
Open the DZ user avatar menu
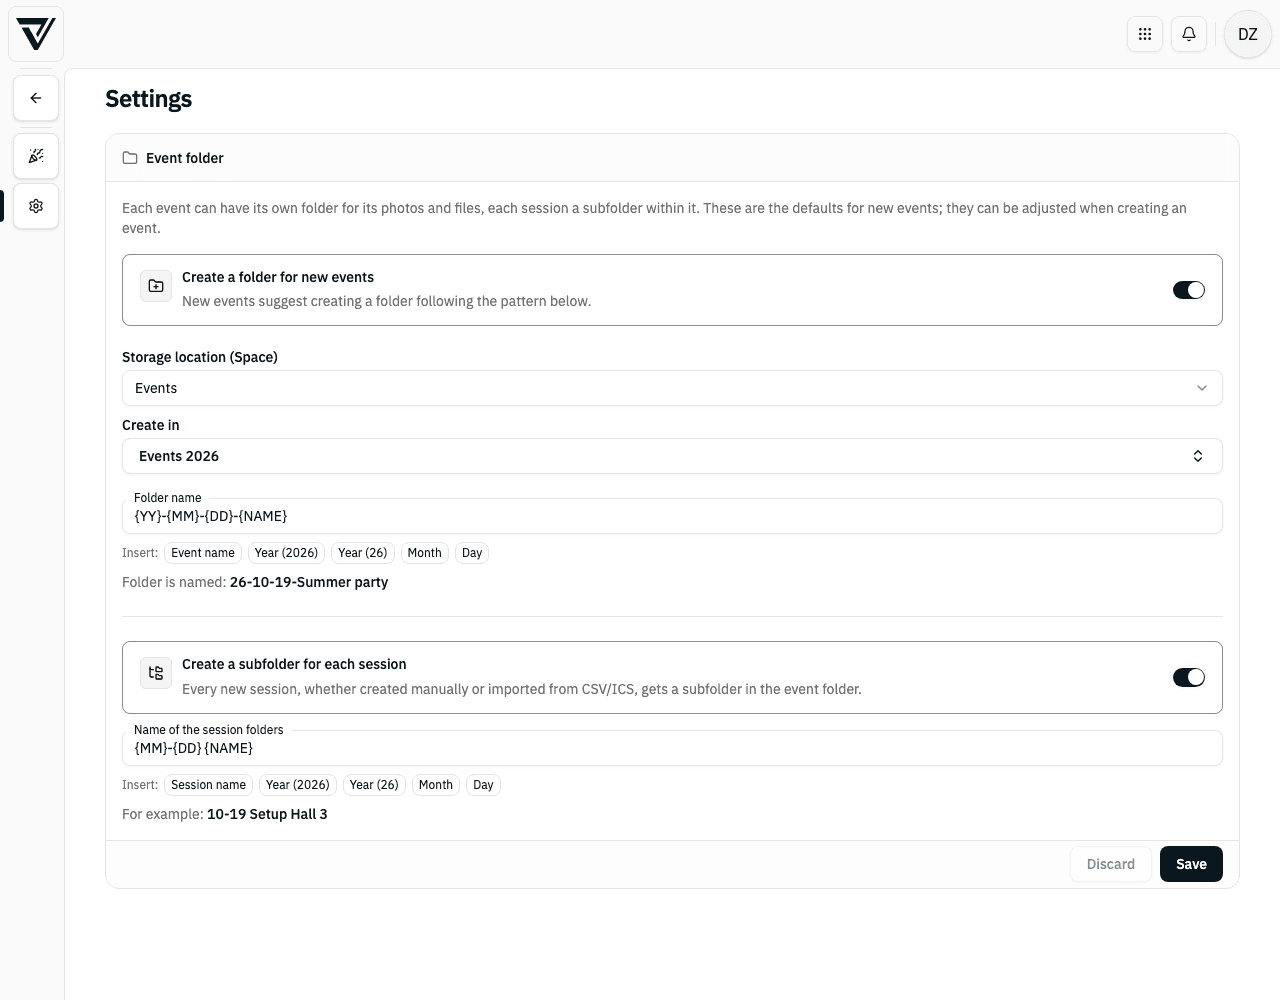coord(1248,34)
